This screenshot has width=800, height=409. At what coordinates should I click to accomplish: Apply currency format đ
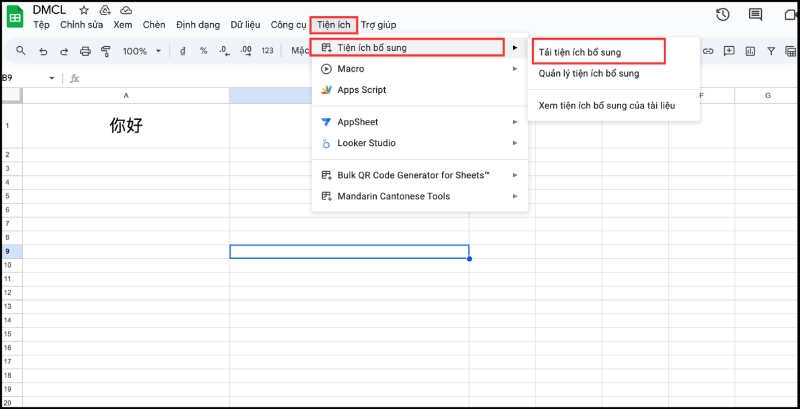tap(183, 50)
